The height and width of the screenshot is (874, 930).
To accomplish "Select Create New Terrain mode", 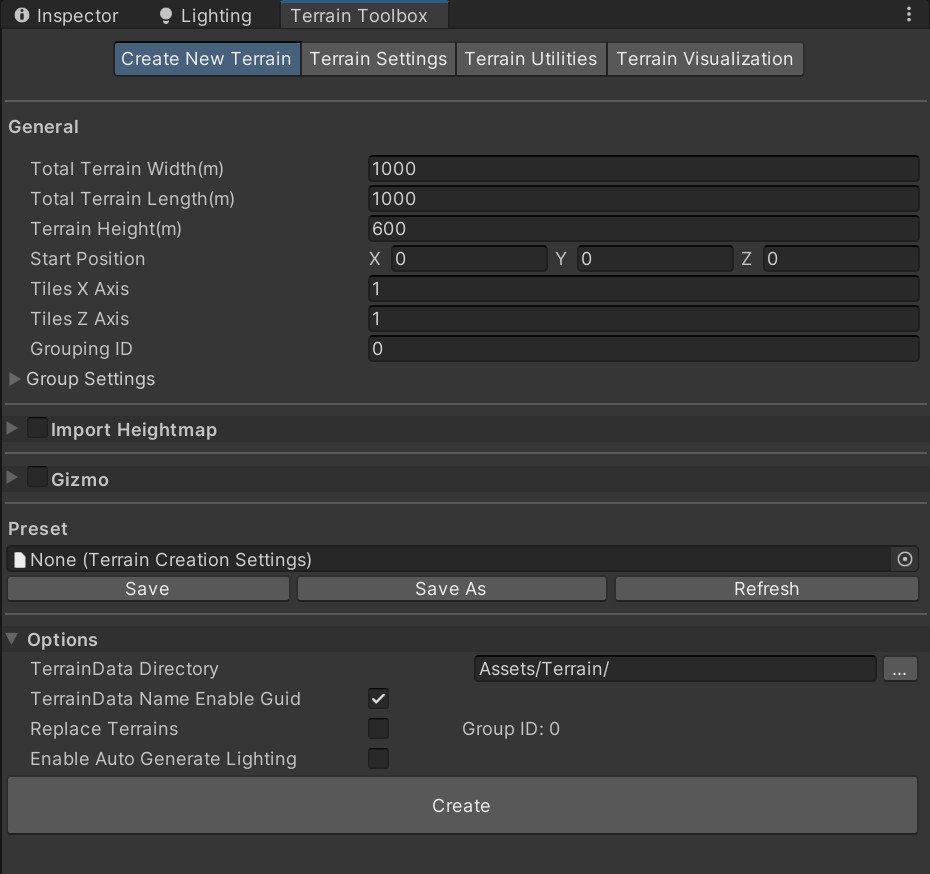I will click(x=207, y=59).
